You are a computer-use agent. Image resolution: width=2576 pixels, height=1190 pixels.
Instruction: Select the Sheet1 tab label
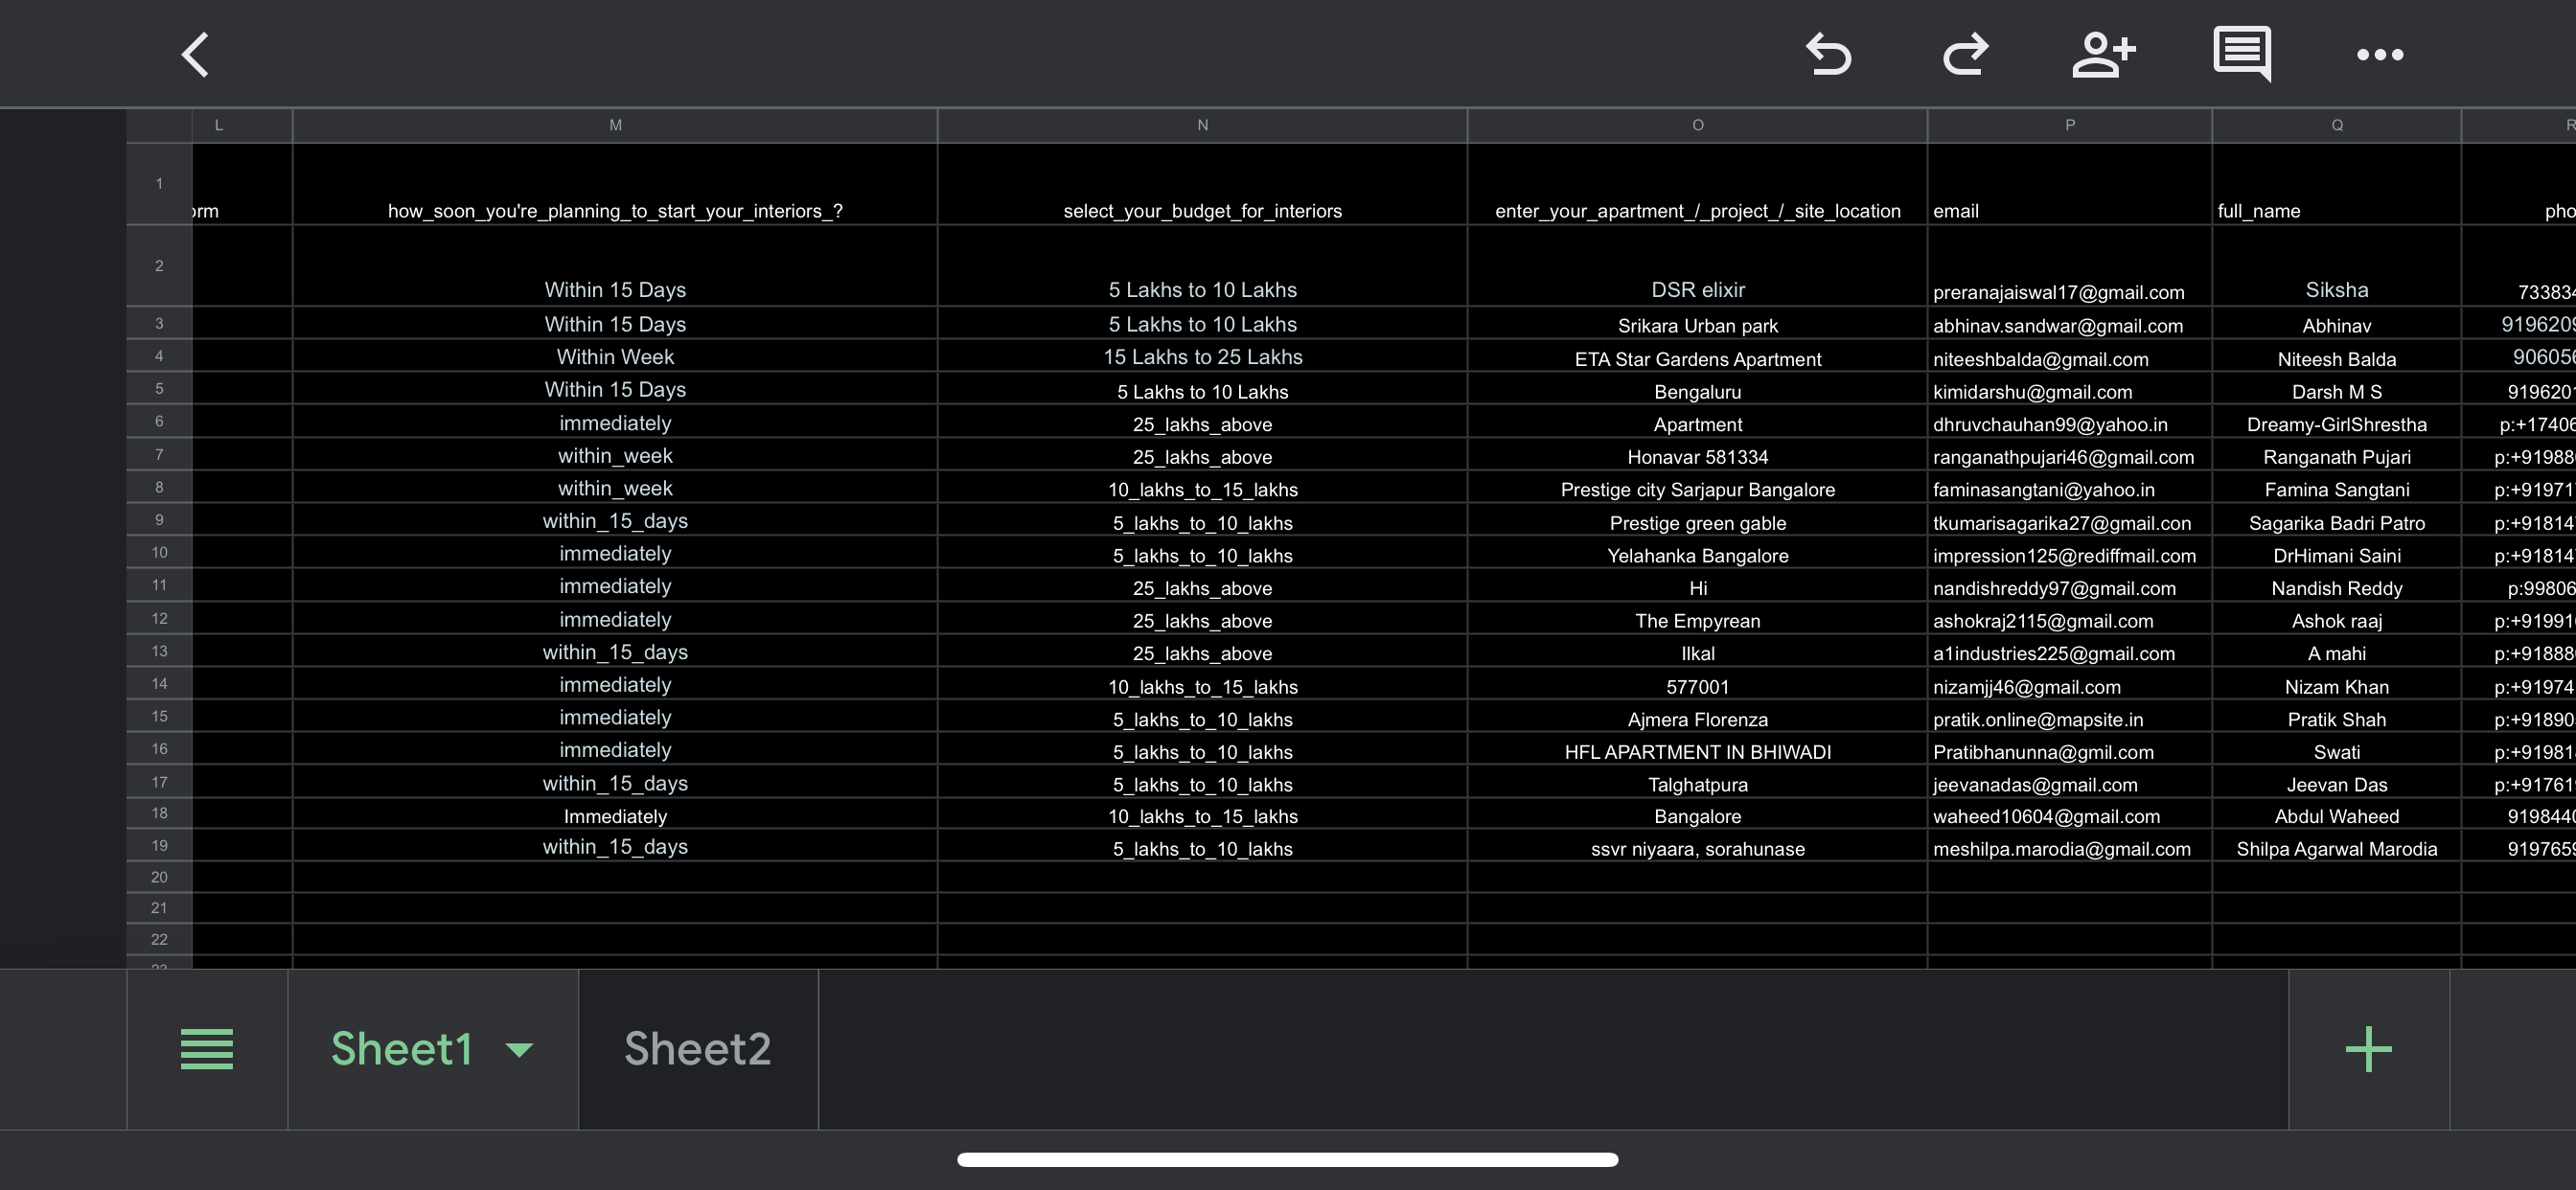[x=401, y=1049]
